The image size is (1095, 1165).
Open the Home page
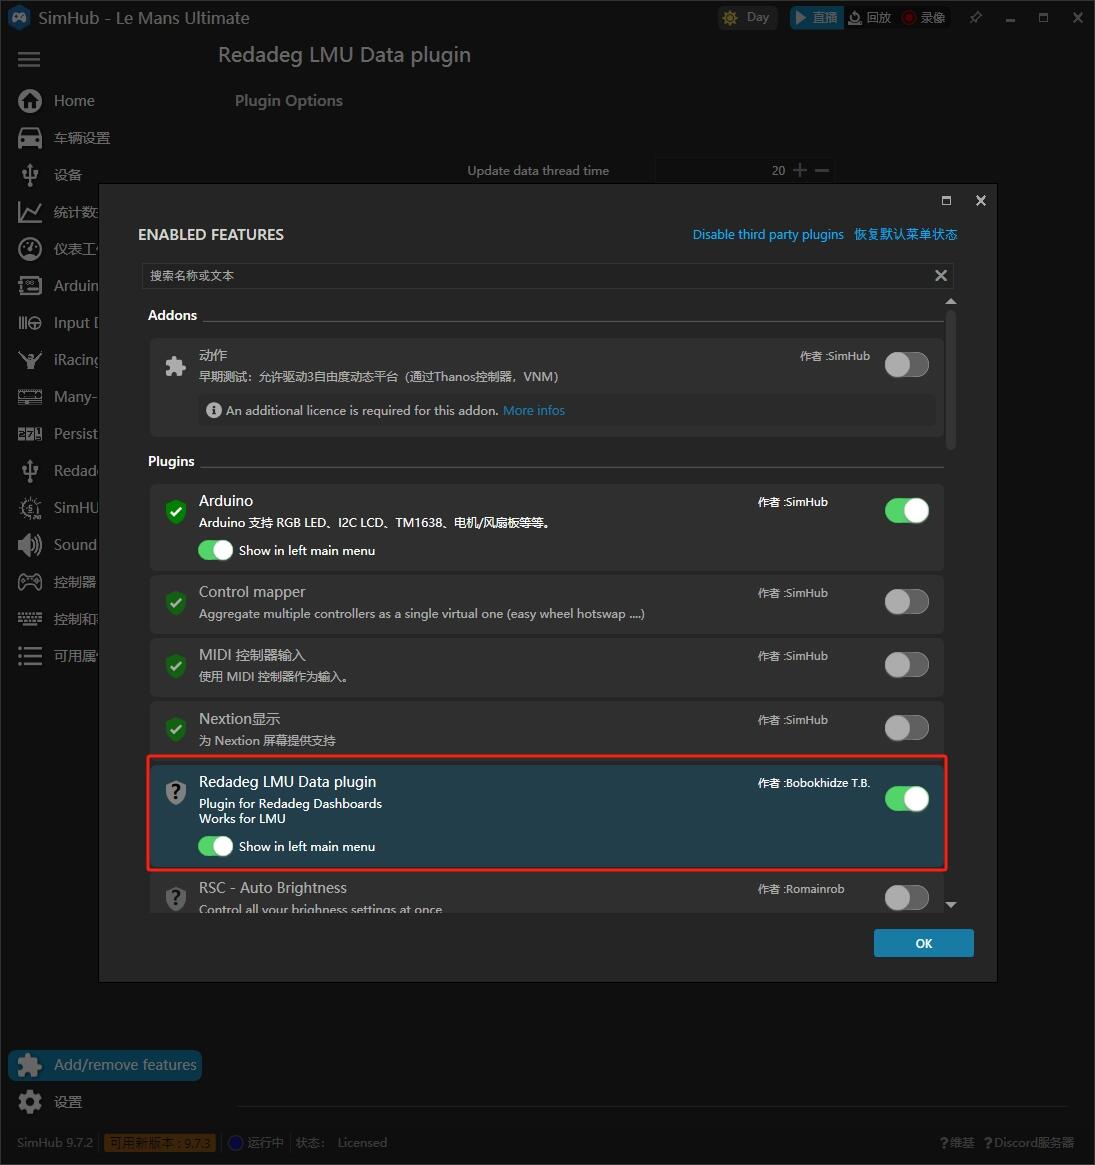(x=73, y=101)
